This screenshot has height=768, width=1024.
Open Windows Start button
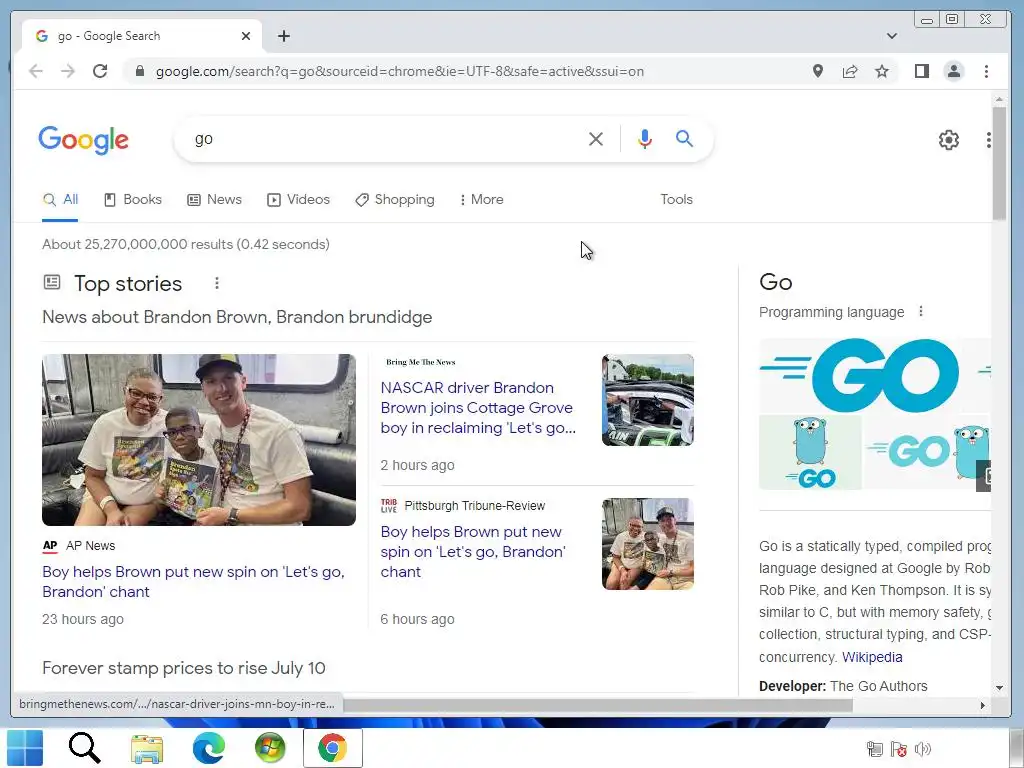[x=25, y=748]
